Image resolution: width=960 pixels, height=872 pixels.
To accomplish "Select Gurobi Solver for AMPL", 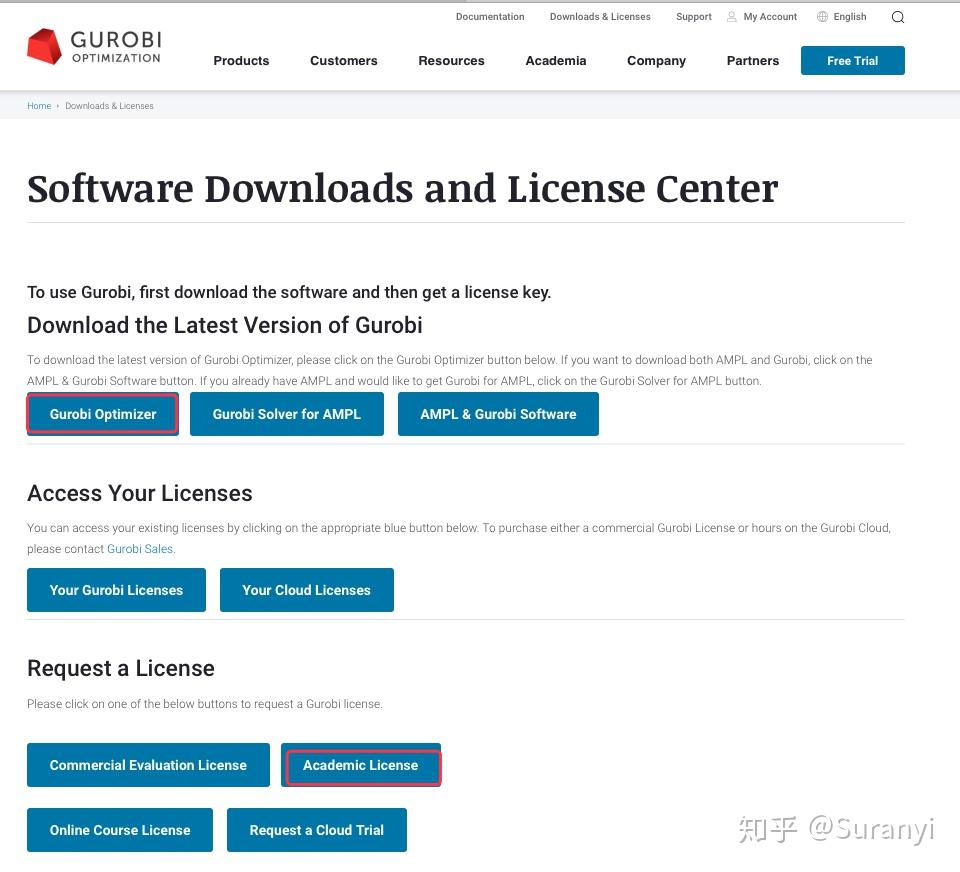I will 287,413.
